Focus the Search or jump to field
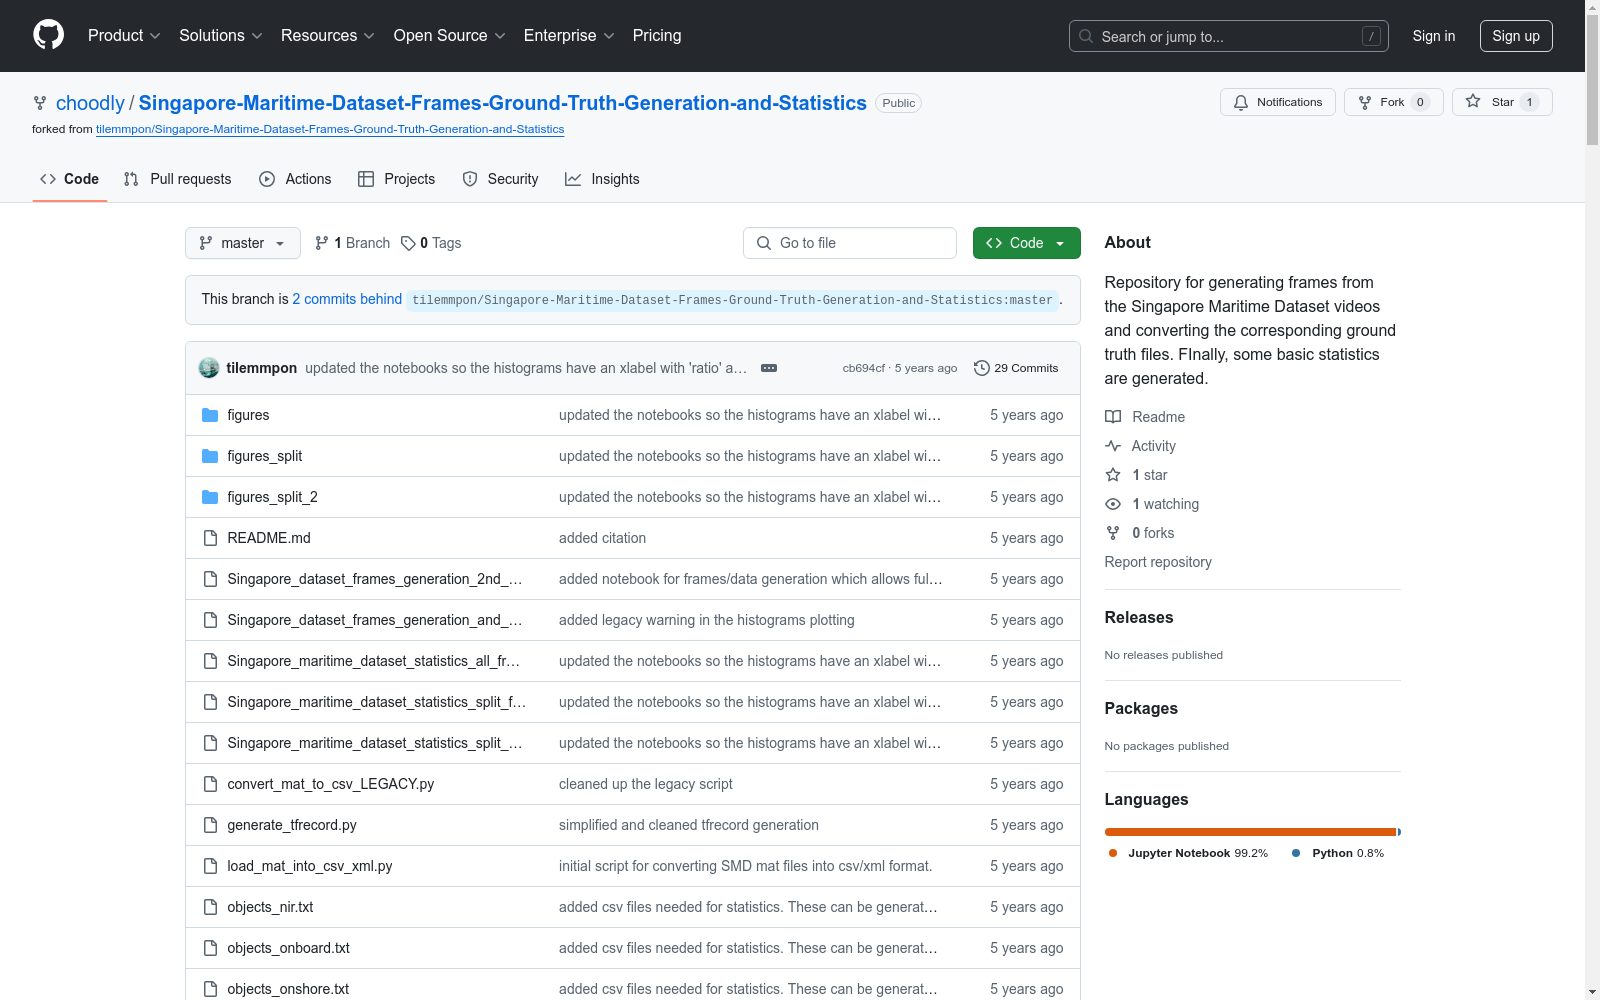1600x1000 pixels. pos(1229,36)
